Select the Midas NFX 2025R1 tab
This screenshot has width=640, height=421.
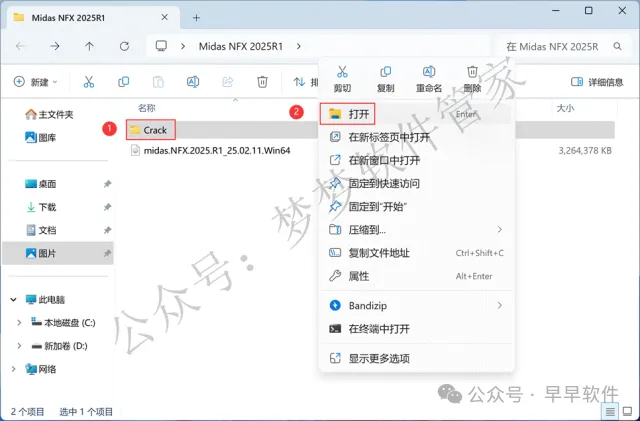pyautogui.click(x=93, y=18)
